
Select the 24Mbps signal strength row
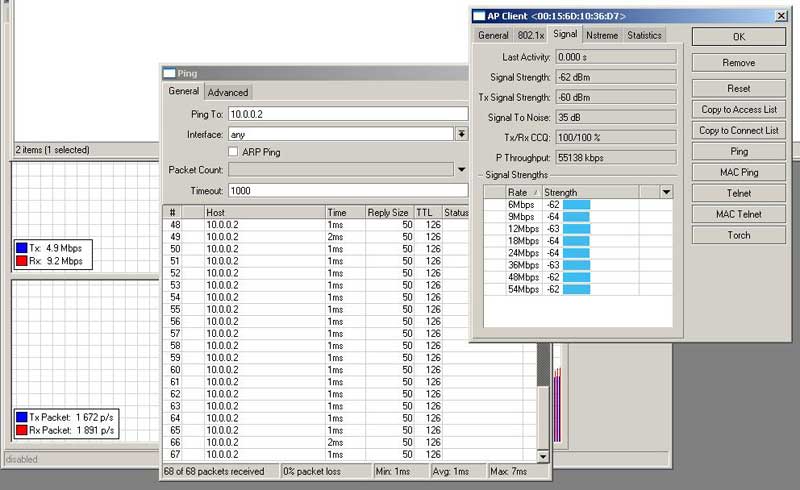pyautogui.click(x=578, y=253)
